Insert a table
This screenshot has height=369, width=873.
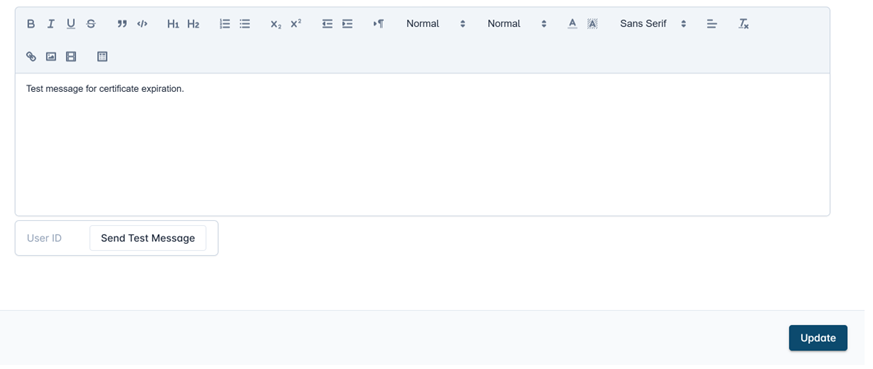click(102, 56)
